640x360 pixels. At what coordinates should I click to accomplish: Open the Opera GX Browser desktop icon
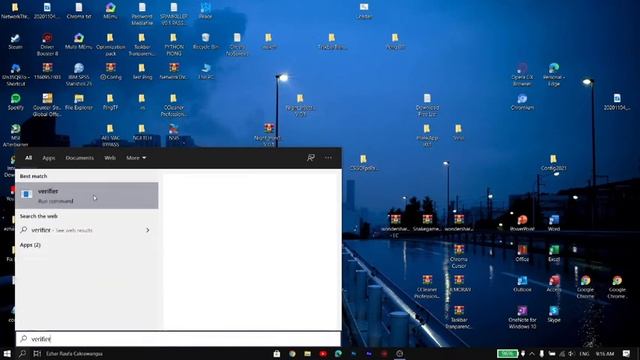(x=522, y=75)
